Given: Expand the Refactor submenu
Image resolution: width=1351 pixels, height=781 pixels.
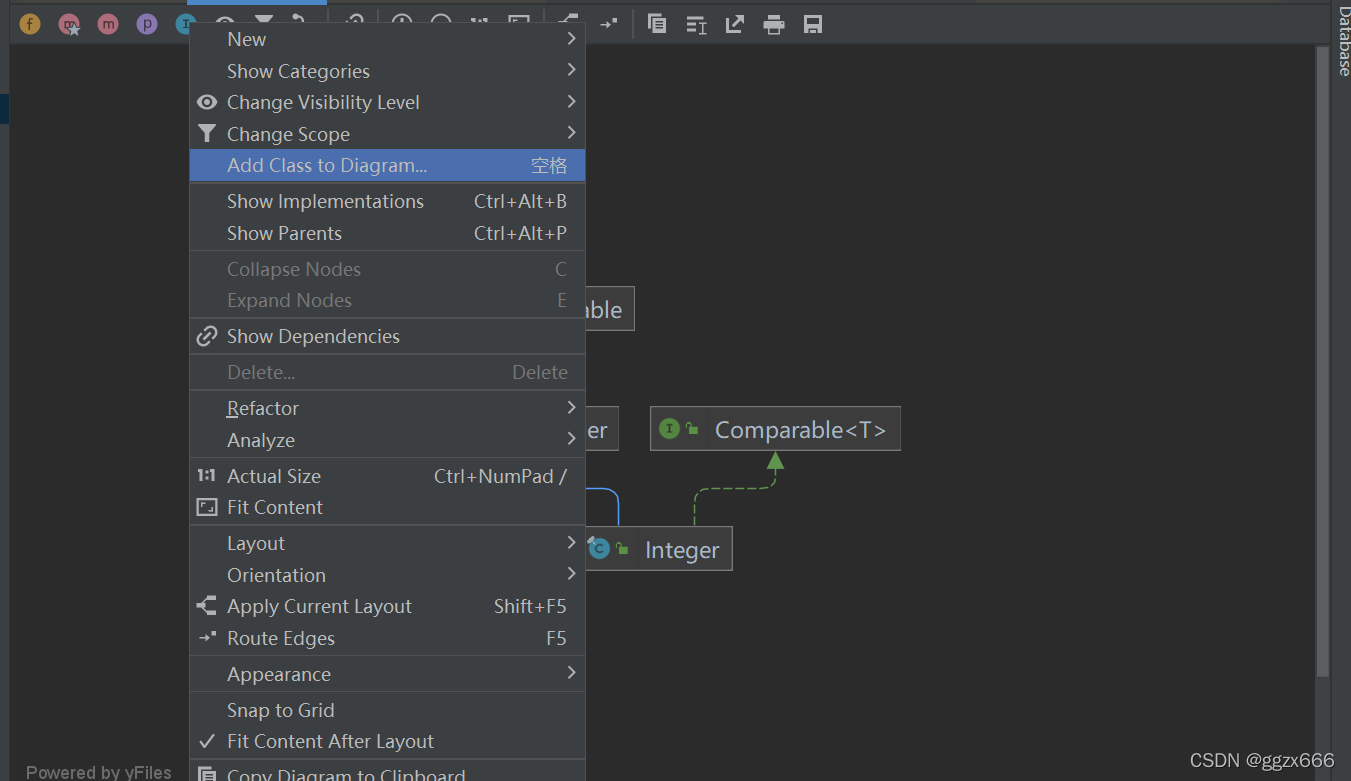Looking at the screenshot, I should click(x=387, y=408).
